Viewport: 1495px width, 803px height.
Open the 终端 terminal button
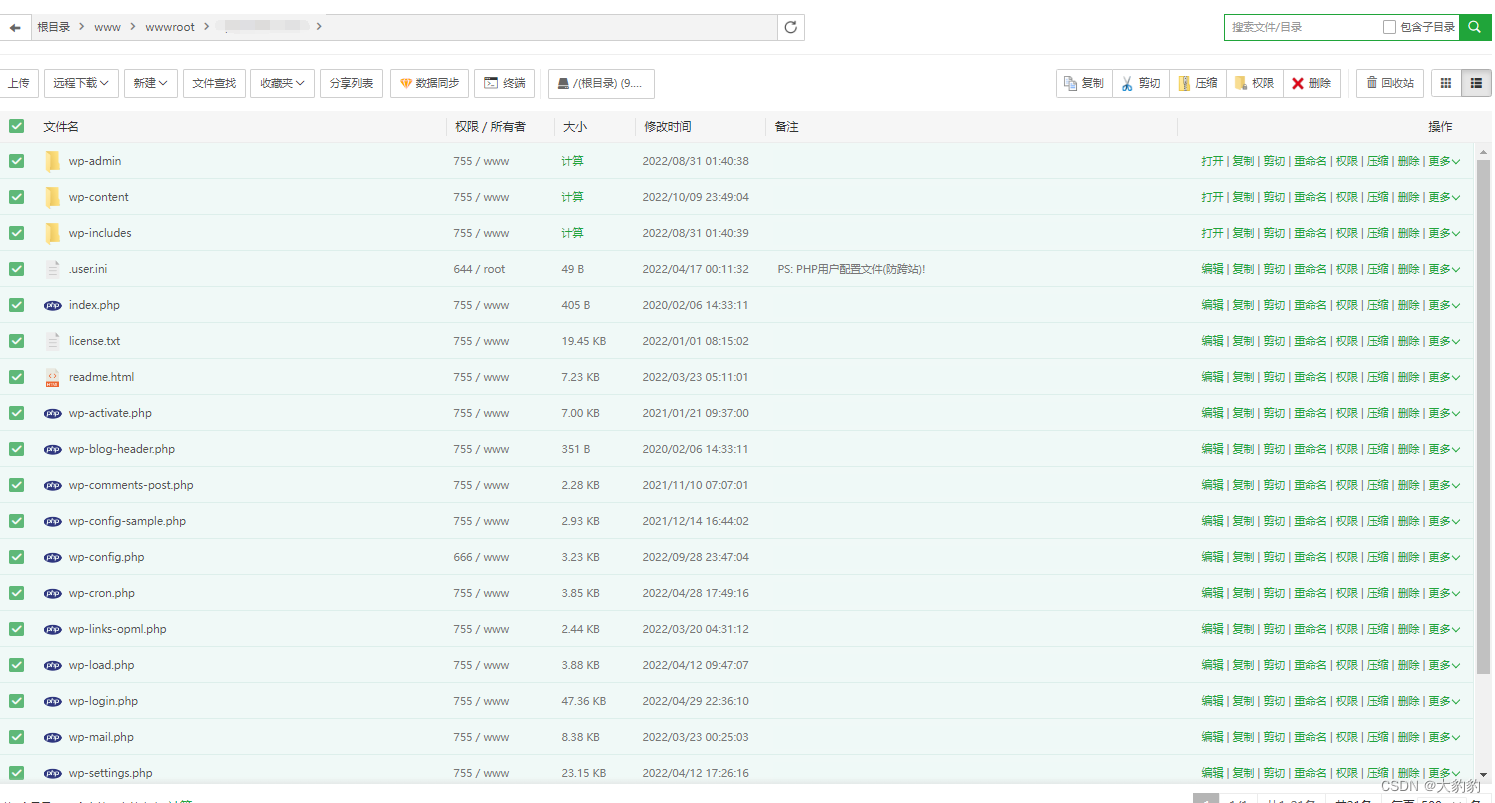[x=505, y=84]
